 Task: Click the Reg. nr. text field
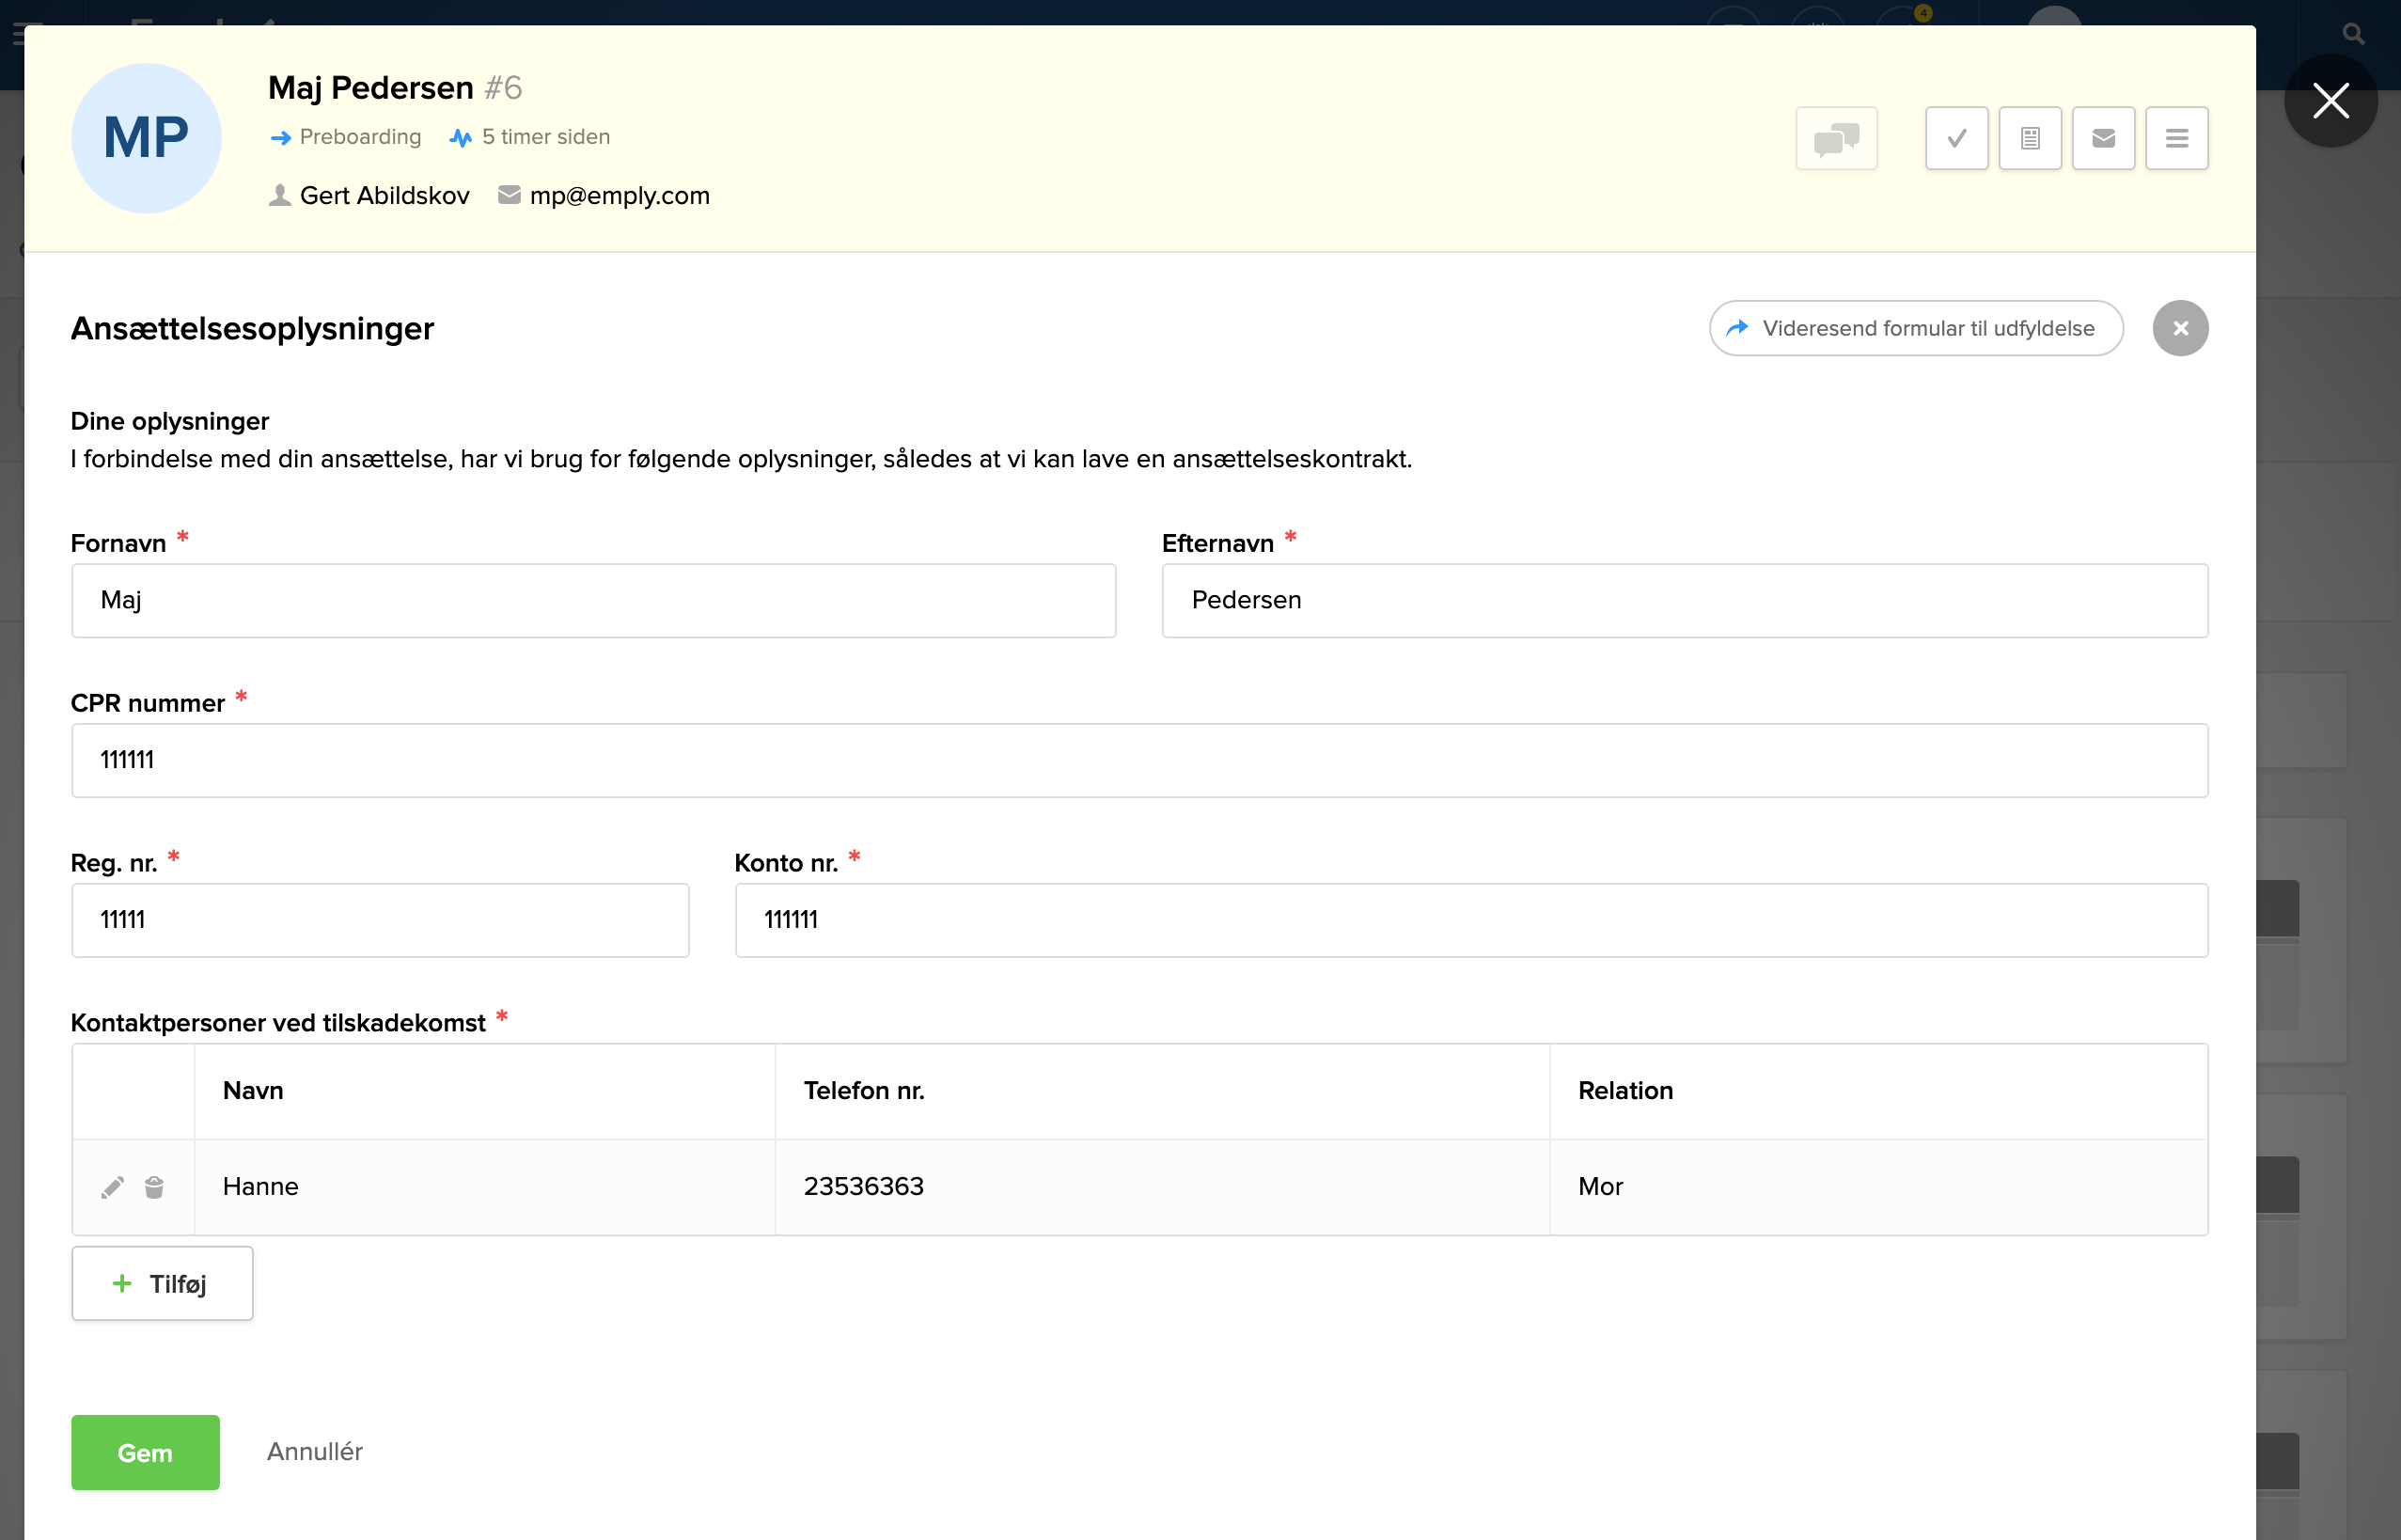pos(380,920)
